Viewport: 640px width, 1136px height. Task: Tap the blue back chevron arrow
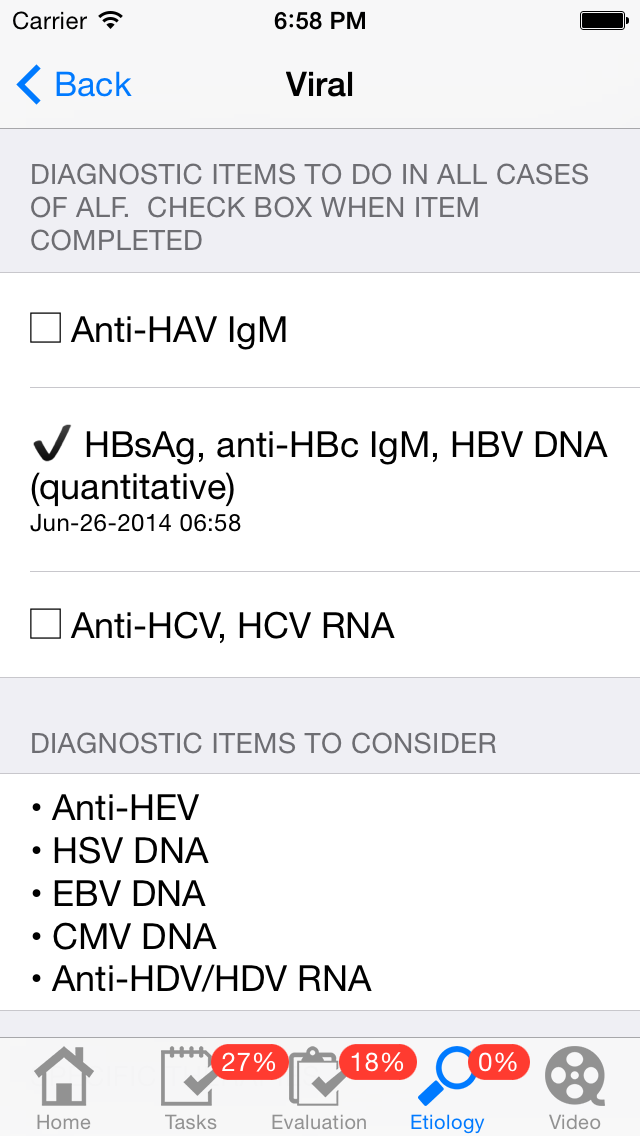pyautogui.click(x=29, y=85)
